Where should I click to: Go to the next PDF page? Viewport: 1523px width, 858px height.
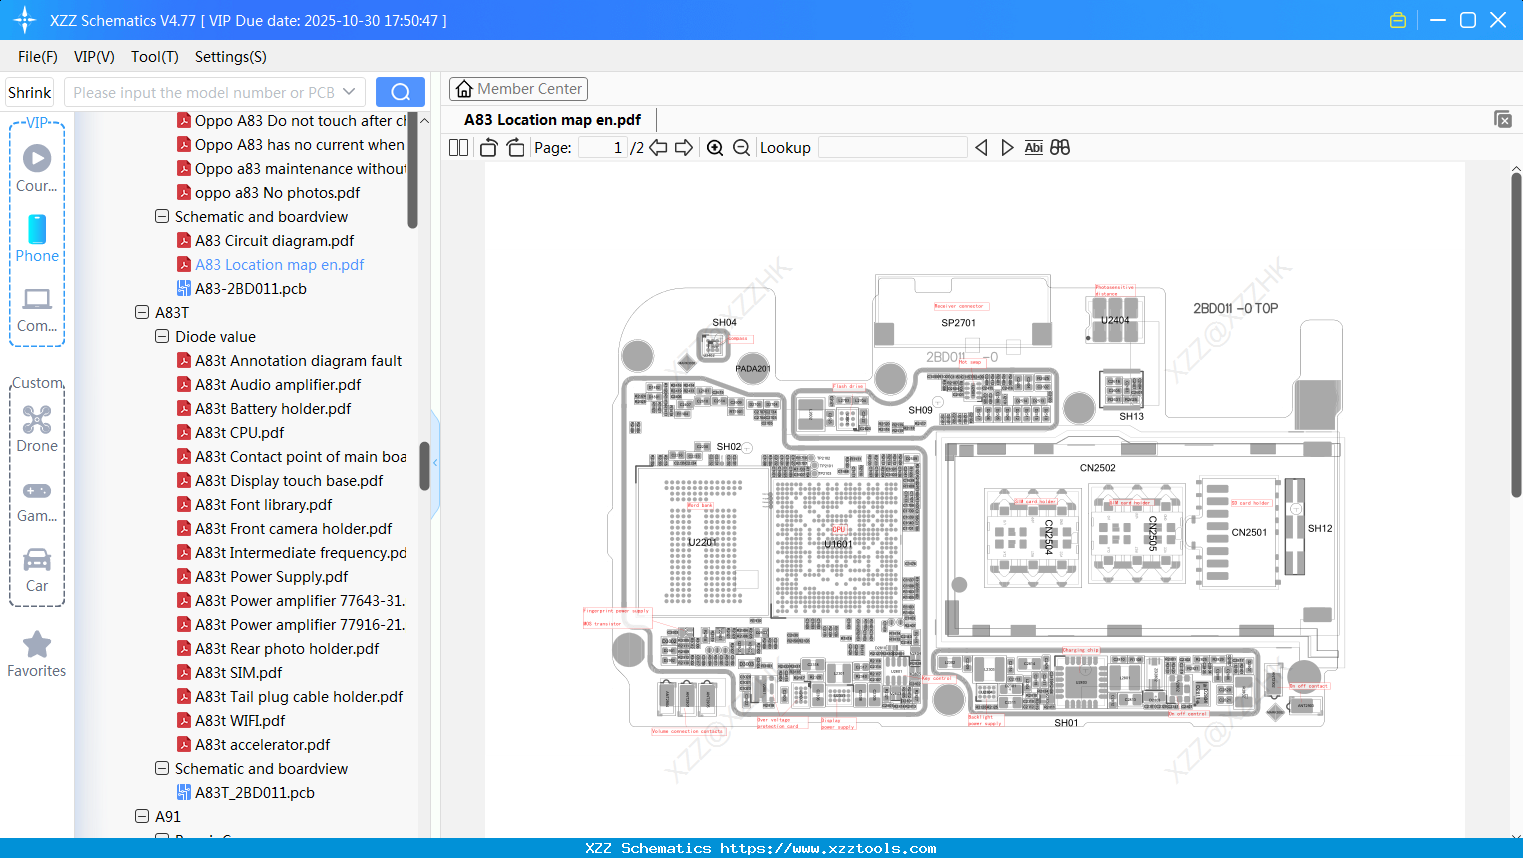click(684, 148)
